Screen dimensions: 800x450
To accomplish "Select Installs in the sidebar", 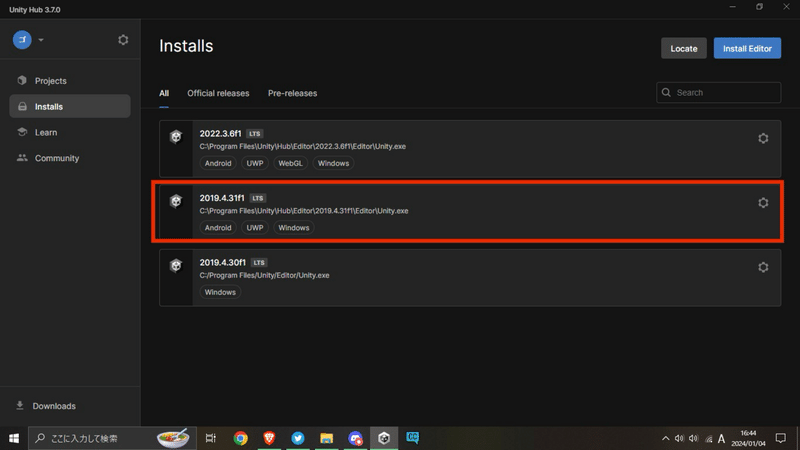I will click(70, 106).
